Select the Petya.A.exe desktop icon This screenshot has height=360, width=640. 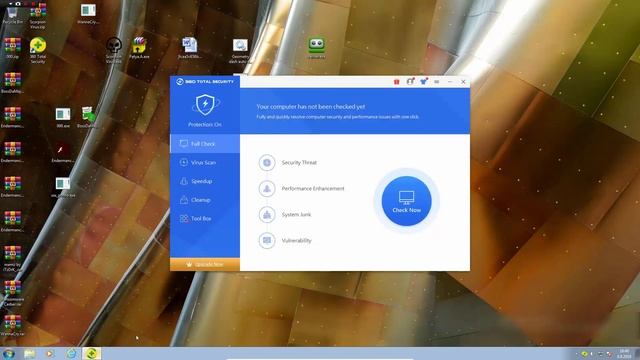139,47
